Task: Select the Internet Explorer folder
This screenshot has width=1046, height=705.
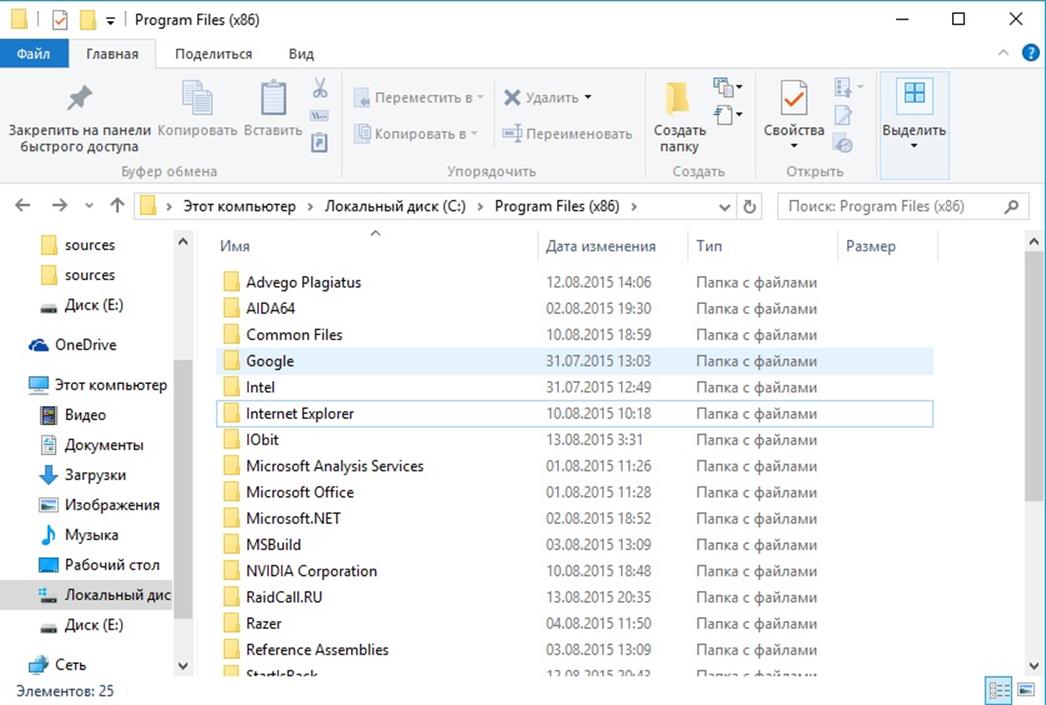Action: tap(574, 414)
